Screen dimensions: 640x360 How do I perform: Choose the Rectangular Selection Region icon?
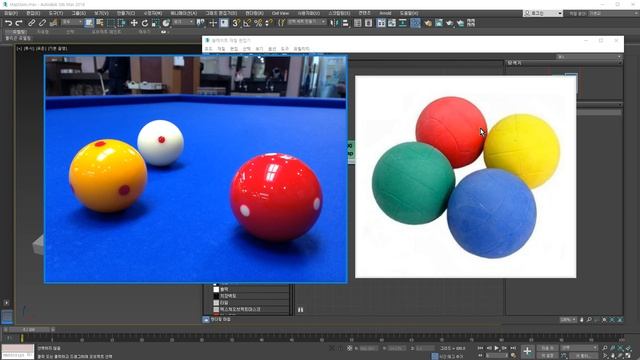tap(111, 23)
